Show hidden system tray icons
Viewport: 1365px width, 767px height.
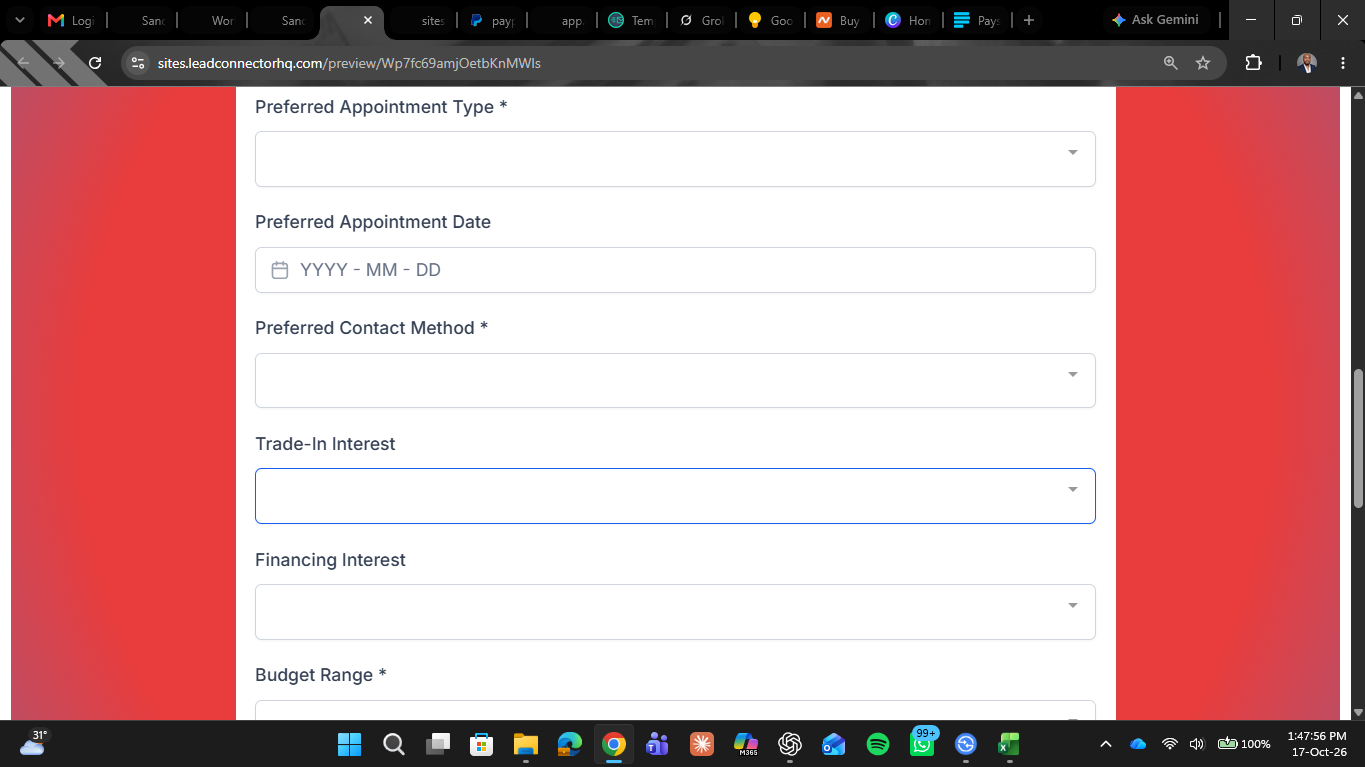pyautogui.click(x=1106, y=744)
